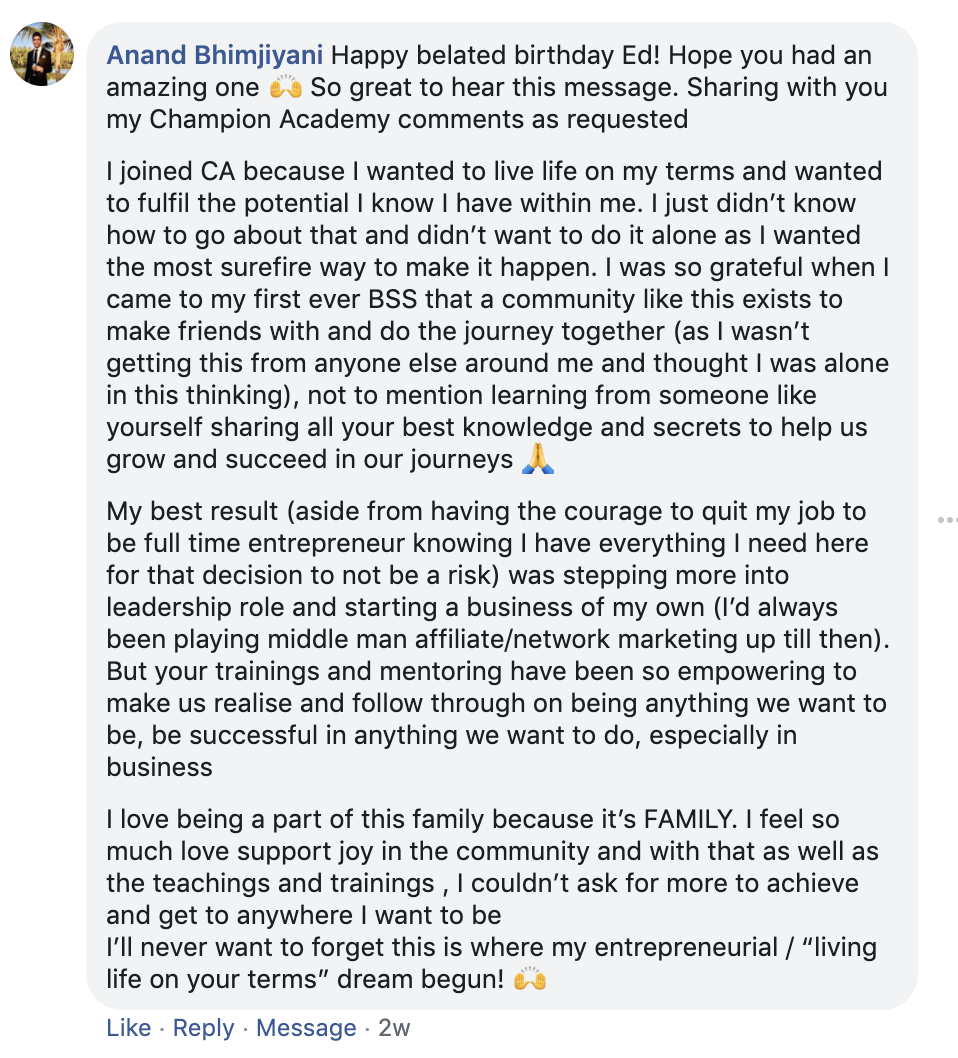This screenshot has width=958, height=1058.
Task: Open the 2w timestamp permalink
Action: click(x=394, y=1028)
